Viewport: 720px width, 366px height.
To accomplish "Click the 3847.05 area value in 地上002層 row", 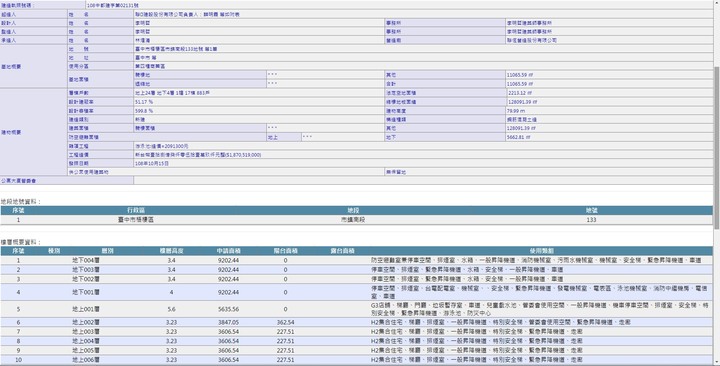I will click(x=228, y=322).
